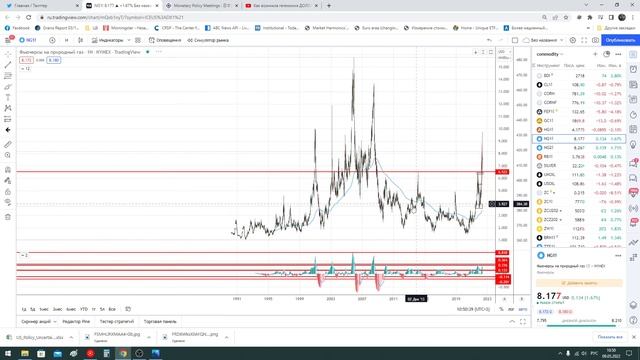
Task: Select the crosshair cursor tool
Action: (x=8, y=54)
